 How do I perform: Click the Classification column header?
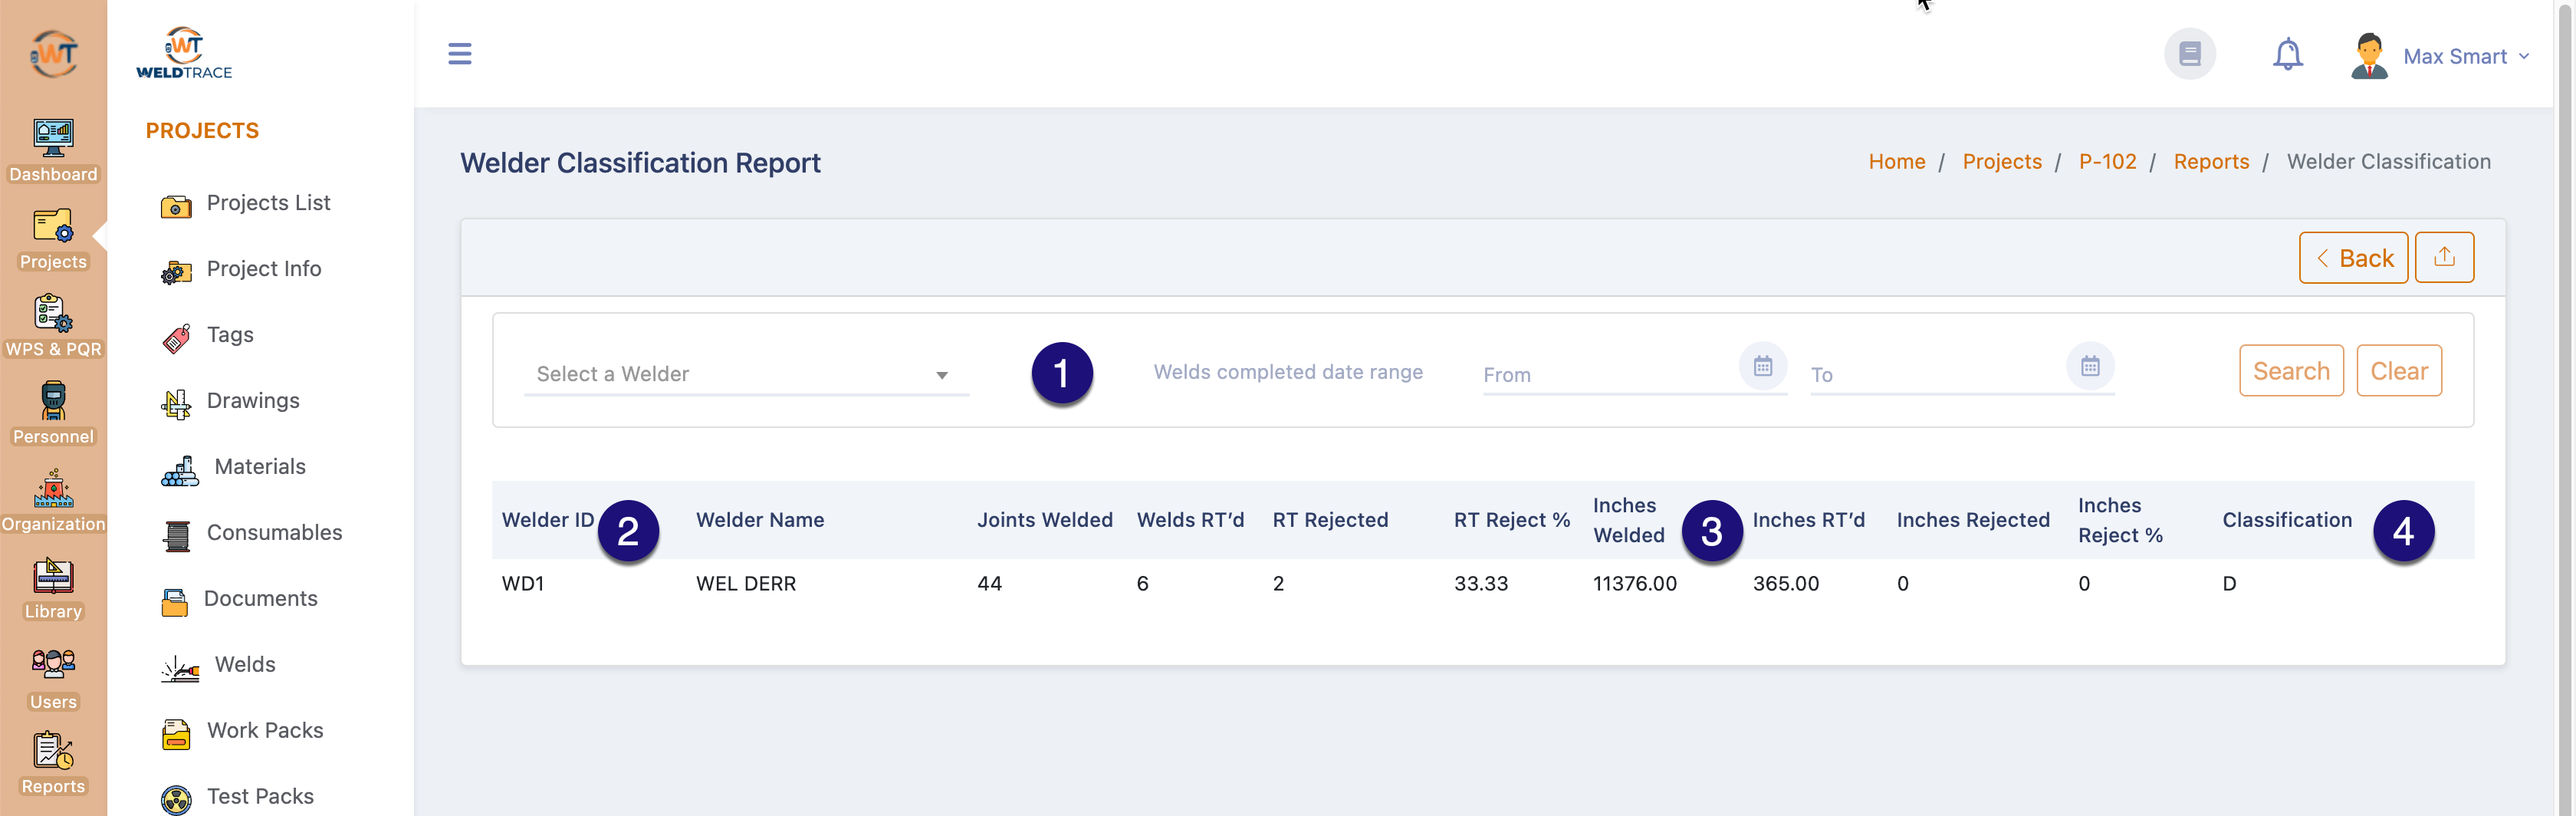tap(2286, 520)
